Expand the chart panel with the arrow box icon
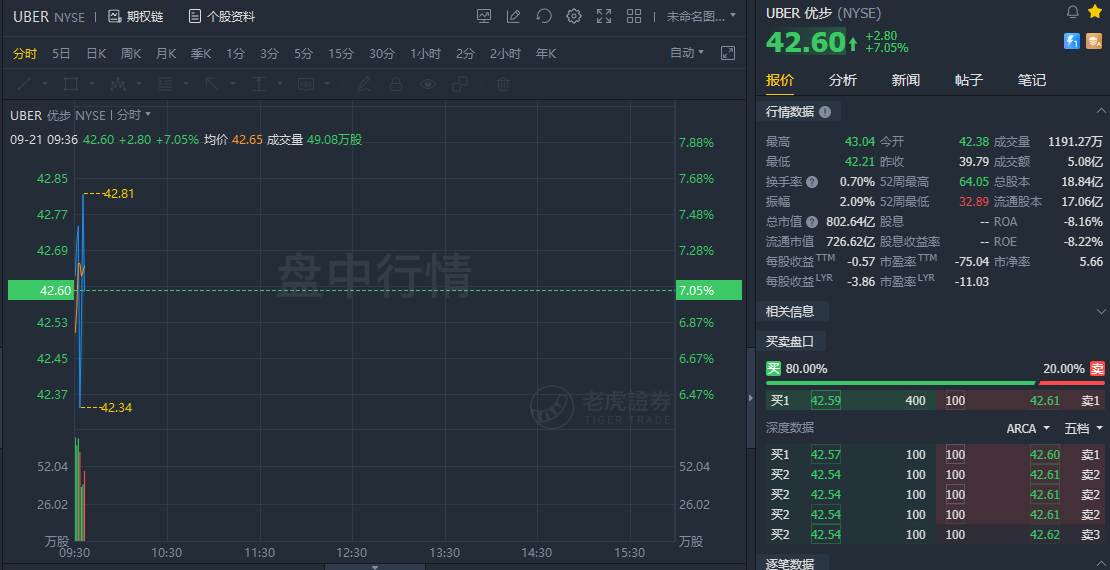 pos(728,53)
